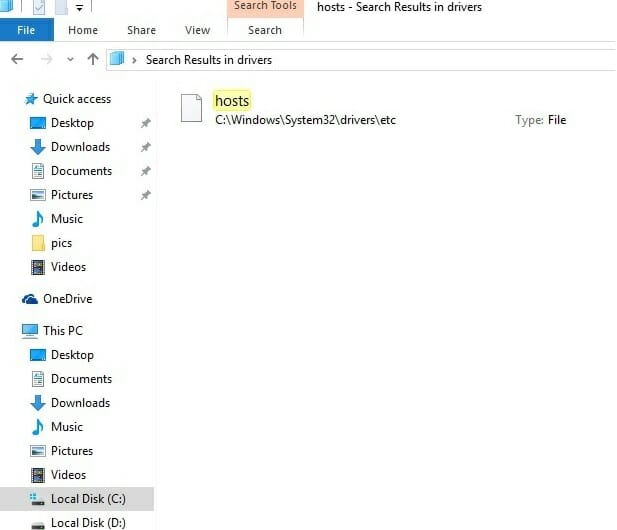617x530 pixels.
Task: Click the 'Type: File' detail text
Action: coord(541,120)
